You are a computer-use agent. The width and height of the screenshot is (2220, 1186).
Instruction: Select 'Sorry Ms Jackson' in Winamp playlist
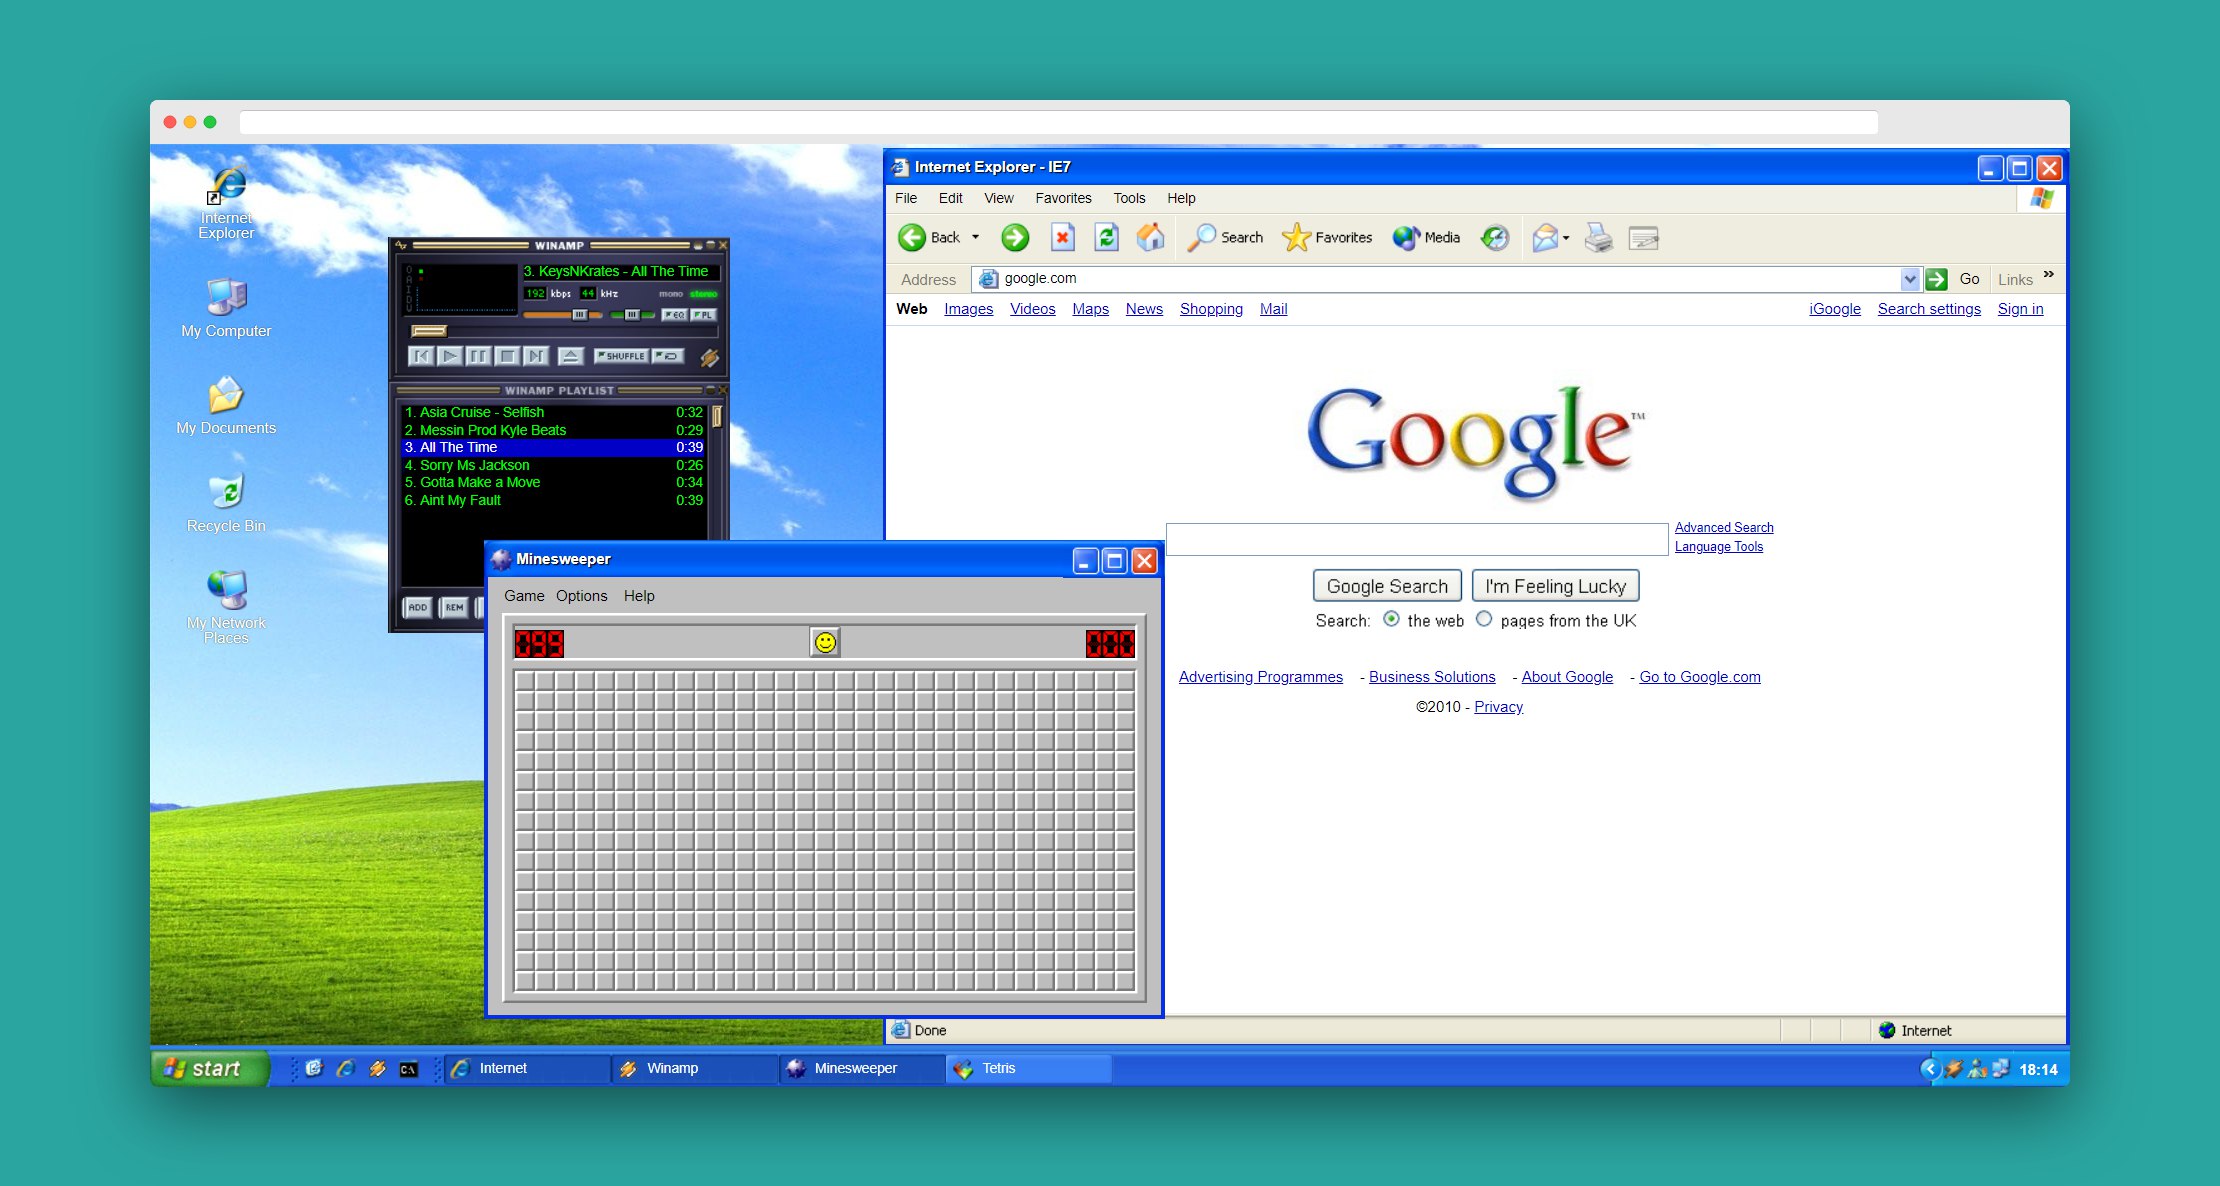pos(553,465)
